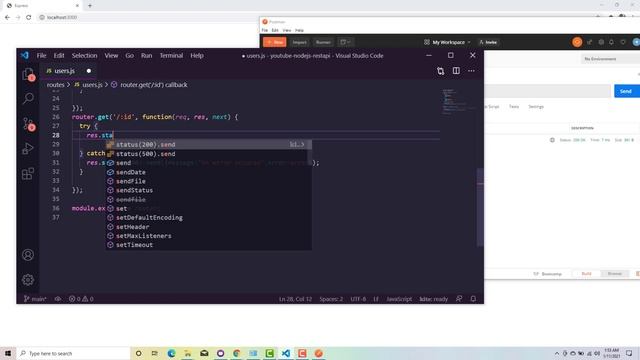
Task: Click the Postman heart icon
Action: coord(623,42)
